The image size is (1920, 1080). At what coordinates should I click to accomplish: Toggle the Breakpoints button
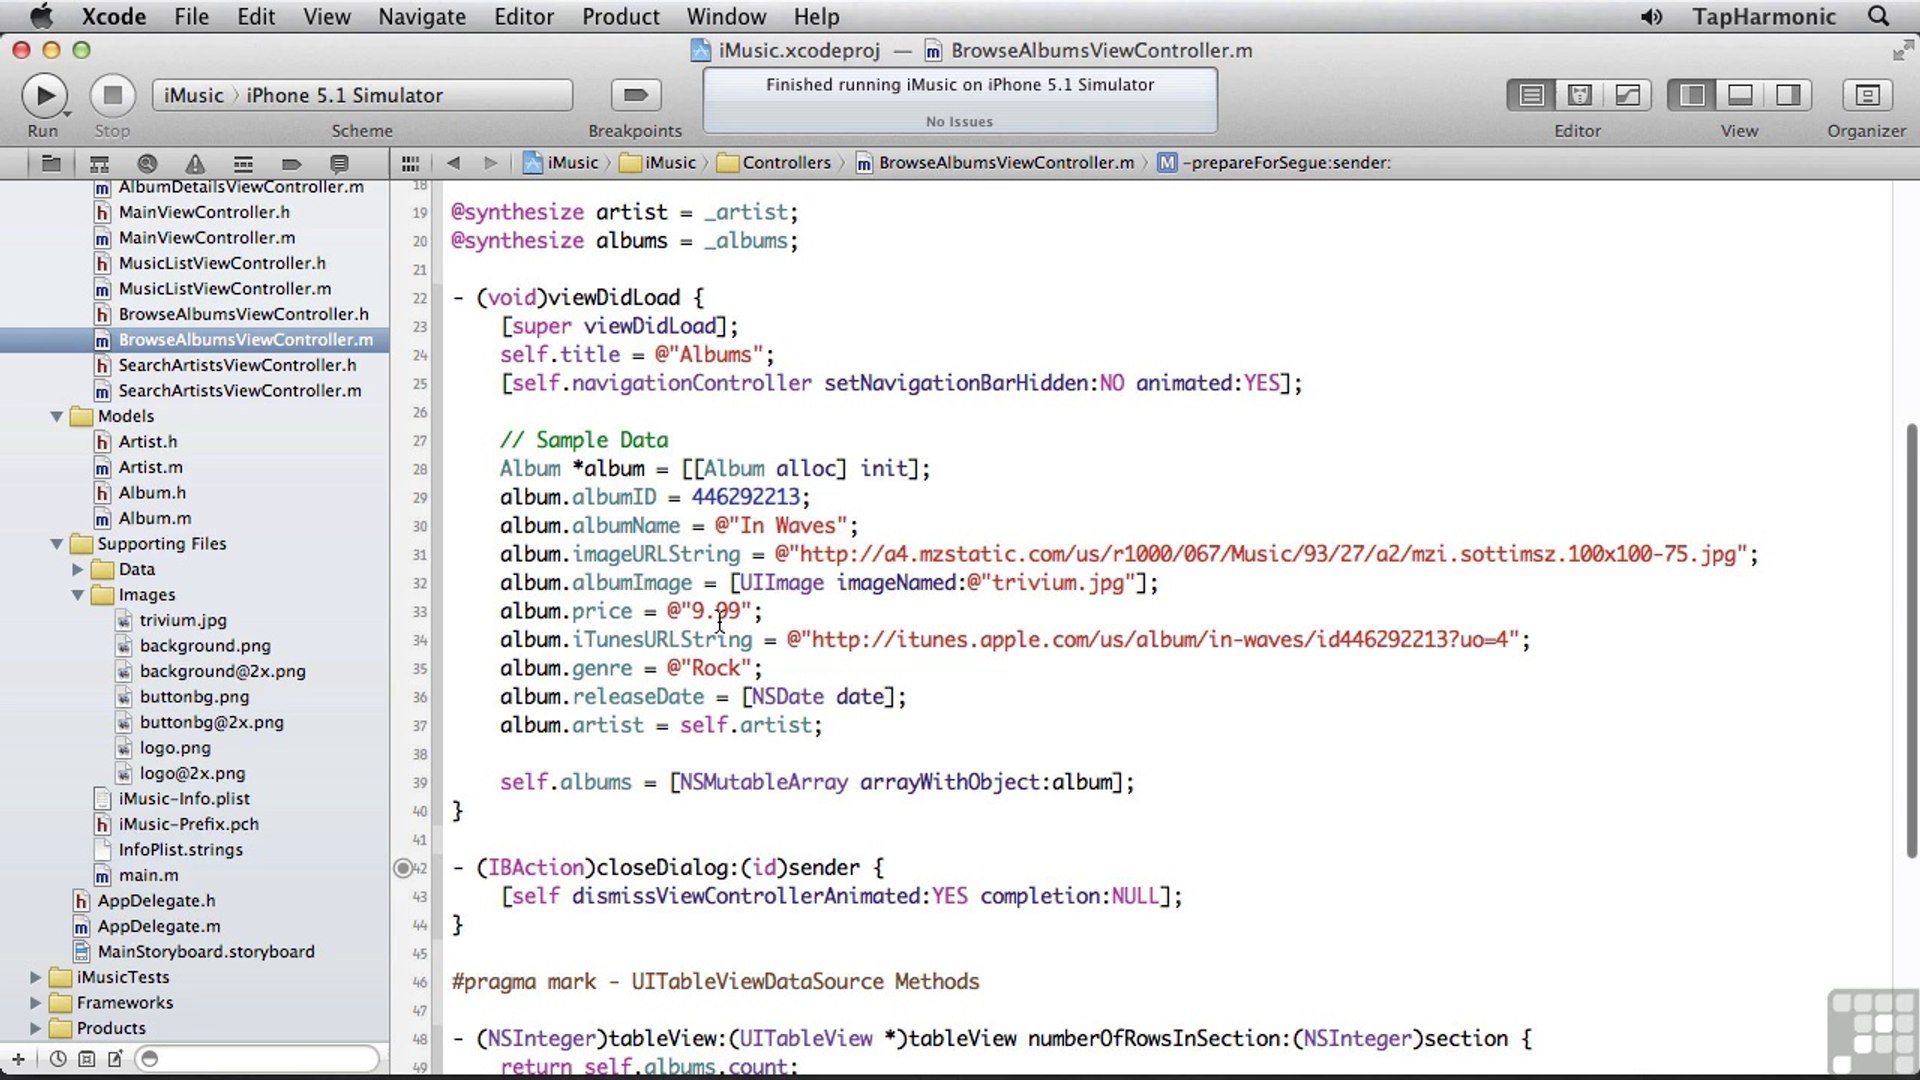pyautogui.click(x=636, y=95)
